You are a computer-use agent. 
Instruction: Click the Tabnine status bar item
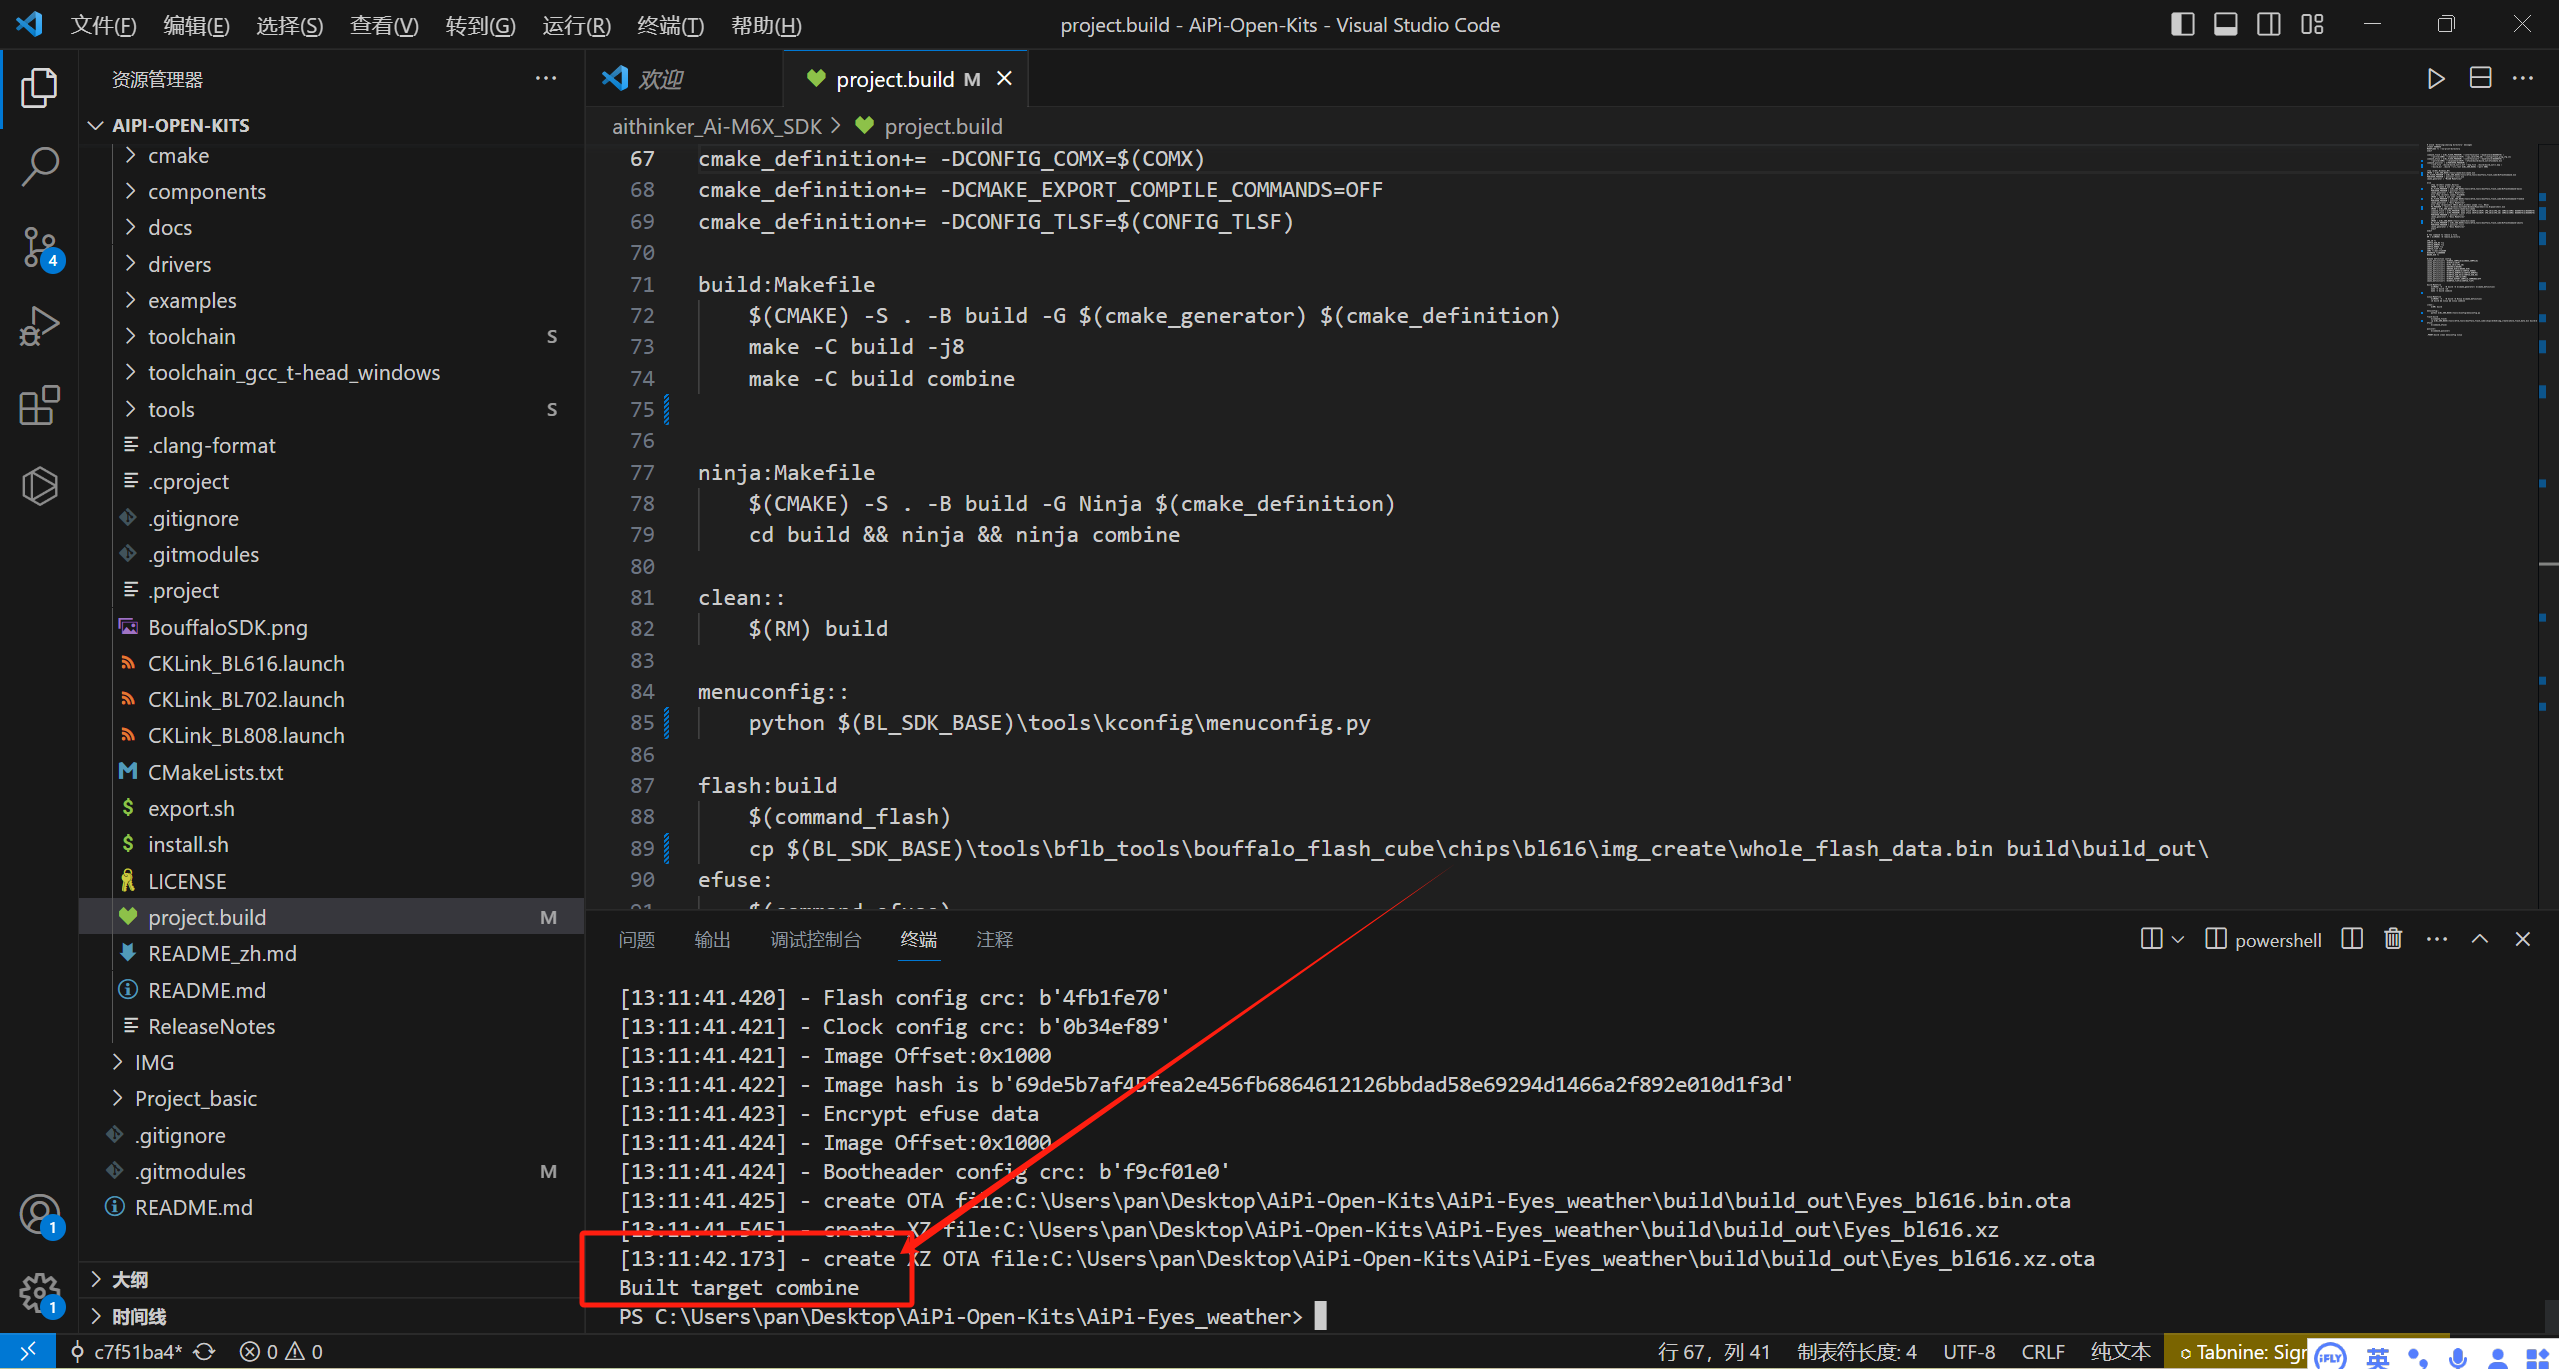click(x=2237, y=1352)
